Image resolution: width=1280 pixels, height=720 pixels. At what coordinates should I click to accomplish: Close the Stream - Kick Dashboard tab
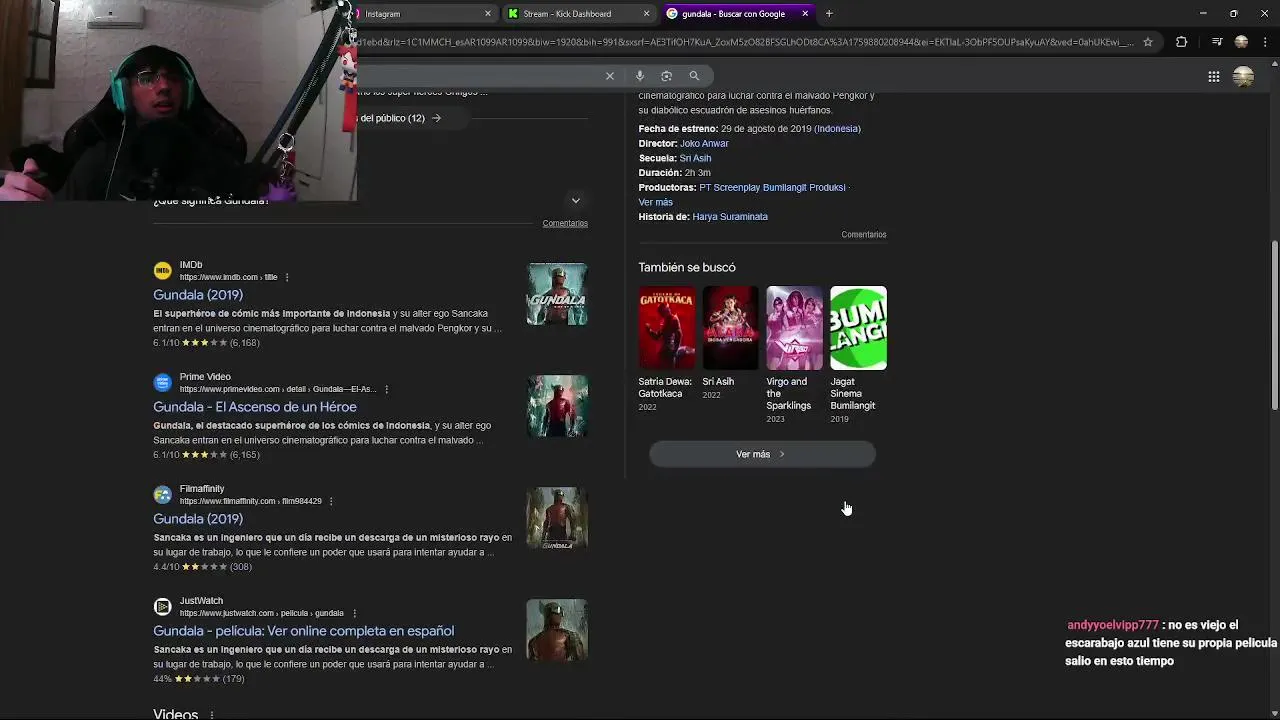tap(646, 14)
